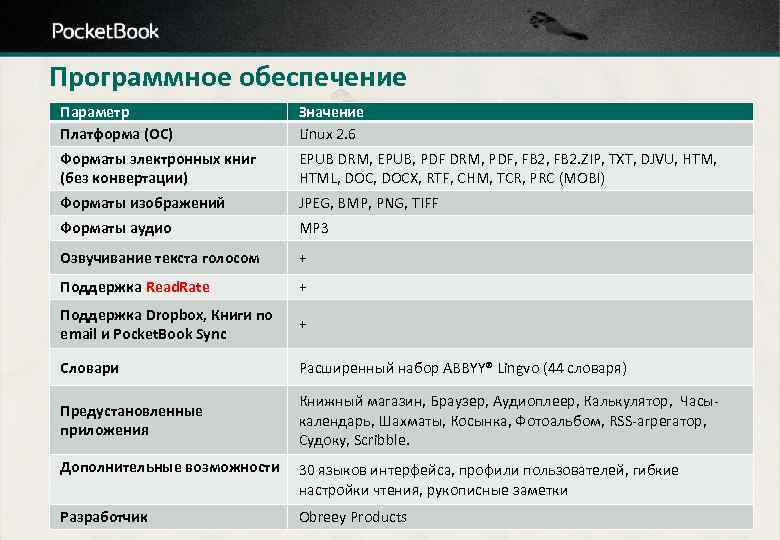Image resolution: width=780 pixels, height=540 pixels.
Task: Select the 'MP3' value
Action: click(x=314, y=228)
